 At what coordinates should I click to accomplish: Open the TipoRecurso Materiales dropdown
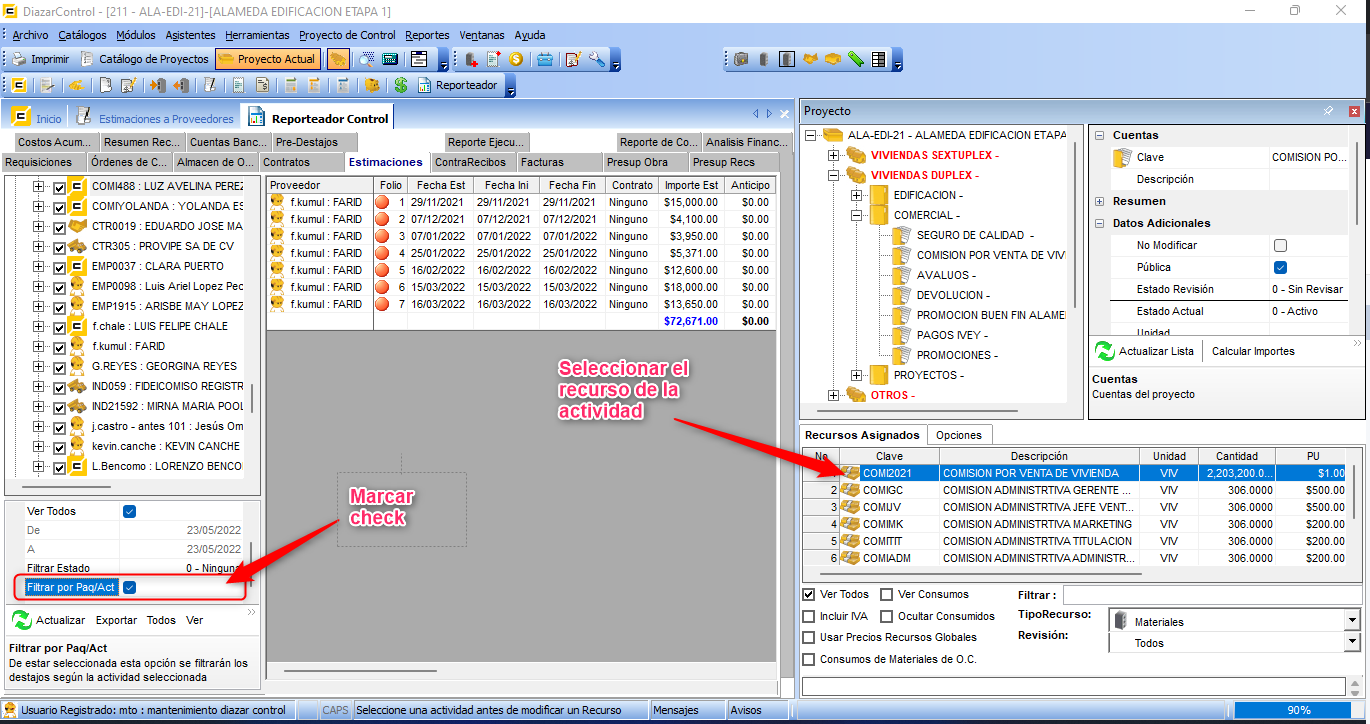1352,621
